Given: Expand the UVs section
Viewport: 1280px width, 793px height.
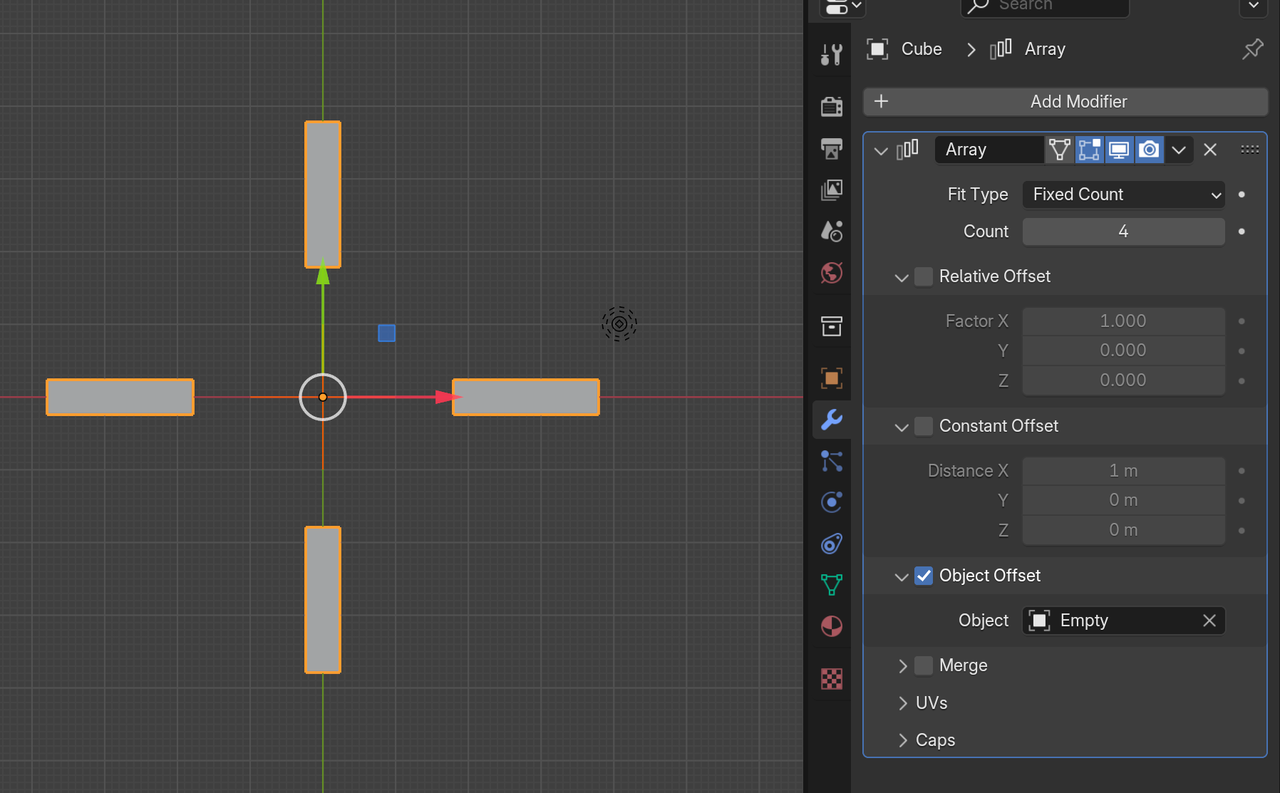Looking at the screenshot, I should click(x=902, y=703).
